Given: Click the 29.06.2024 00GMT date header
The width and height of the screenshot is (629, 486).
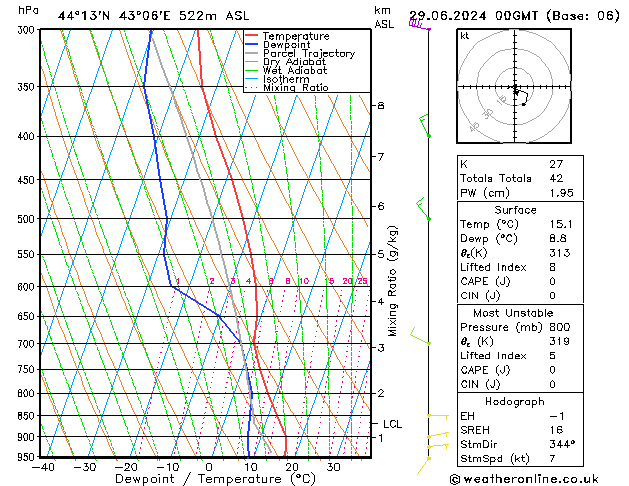Looking at the screenshot, I should [x=514, y=15].
